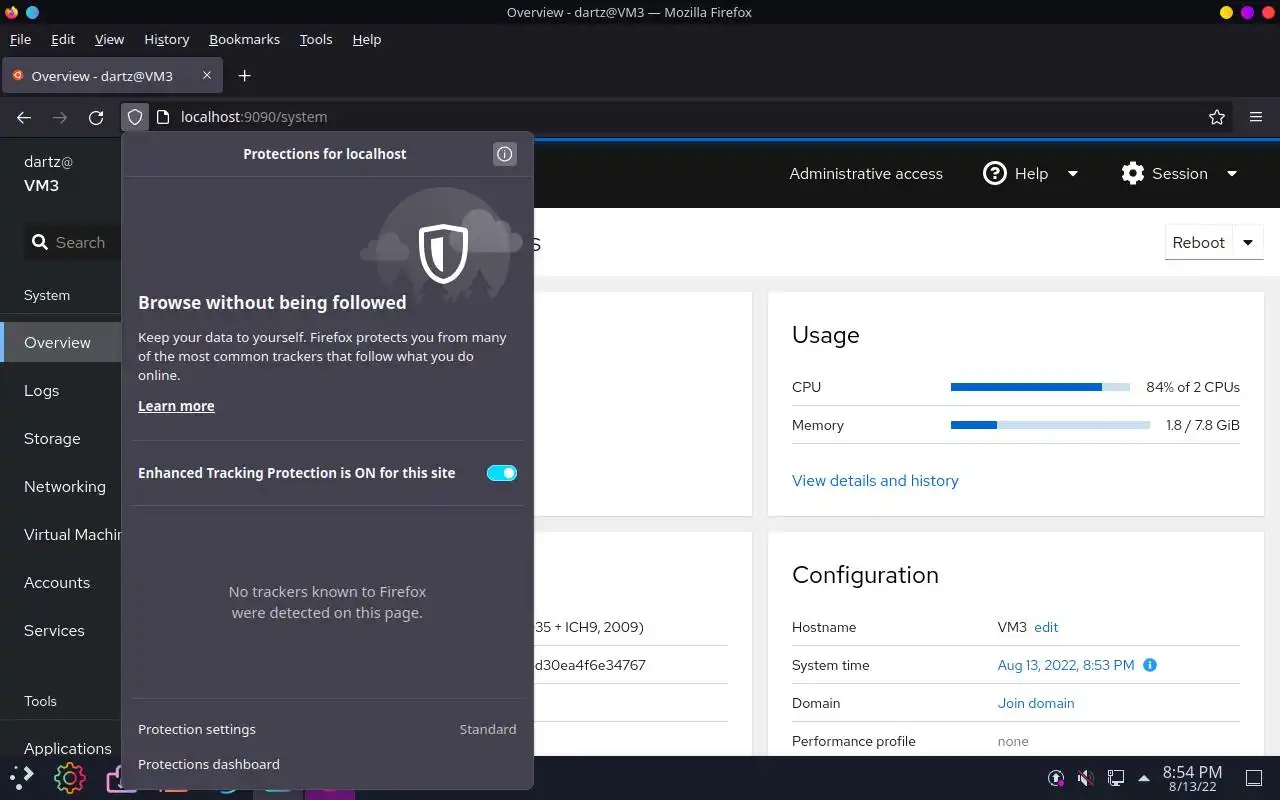Open the KDE application launcher
The width and height of the screenshot is (1280, 800).
[x=21, y=777]
